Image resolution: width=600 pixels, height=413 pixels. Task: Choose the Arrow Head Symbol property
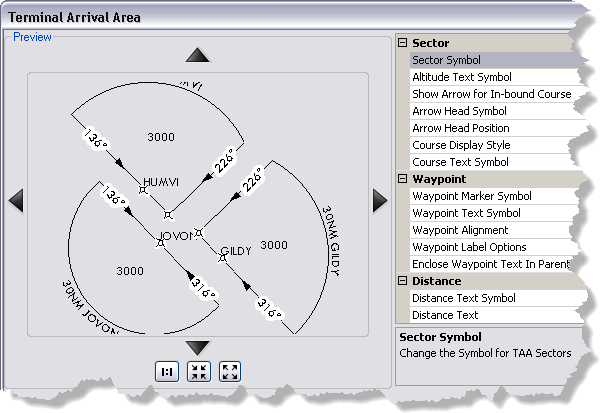(459, 111)
